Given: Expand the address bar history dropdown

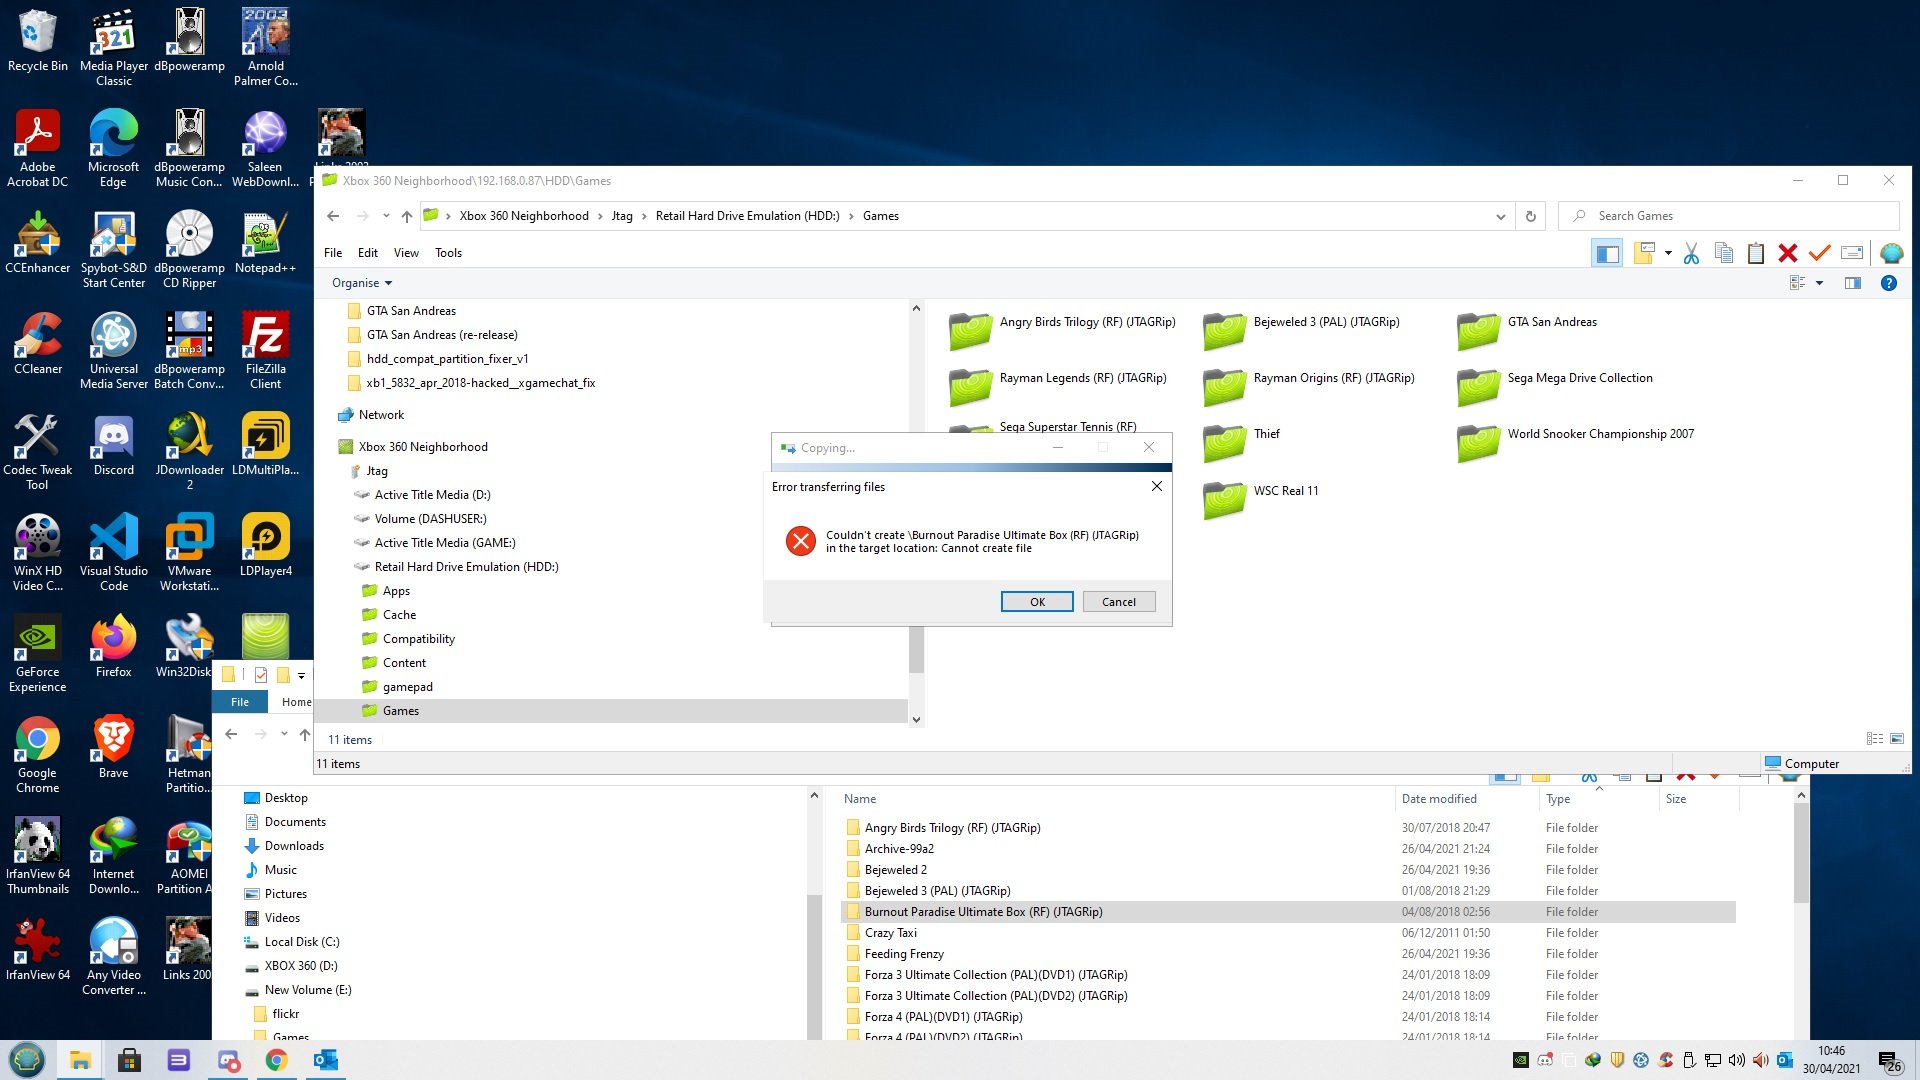Looking at the screenshot, I should click(x=1500, y=216).
